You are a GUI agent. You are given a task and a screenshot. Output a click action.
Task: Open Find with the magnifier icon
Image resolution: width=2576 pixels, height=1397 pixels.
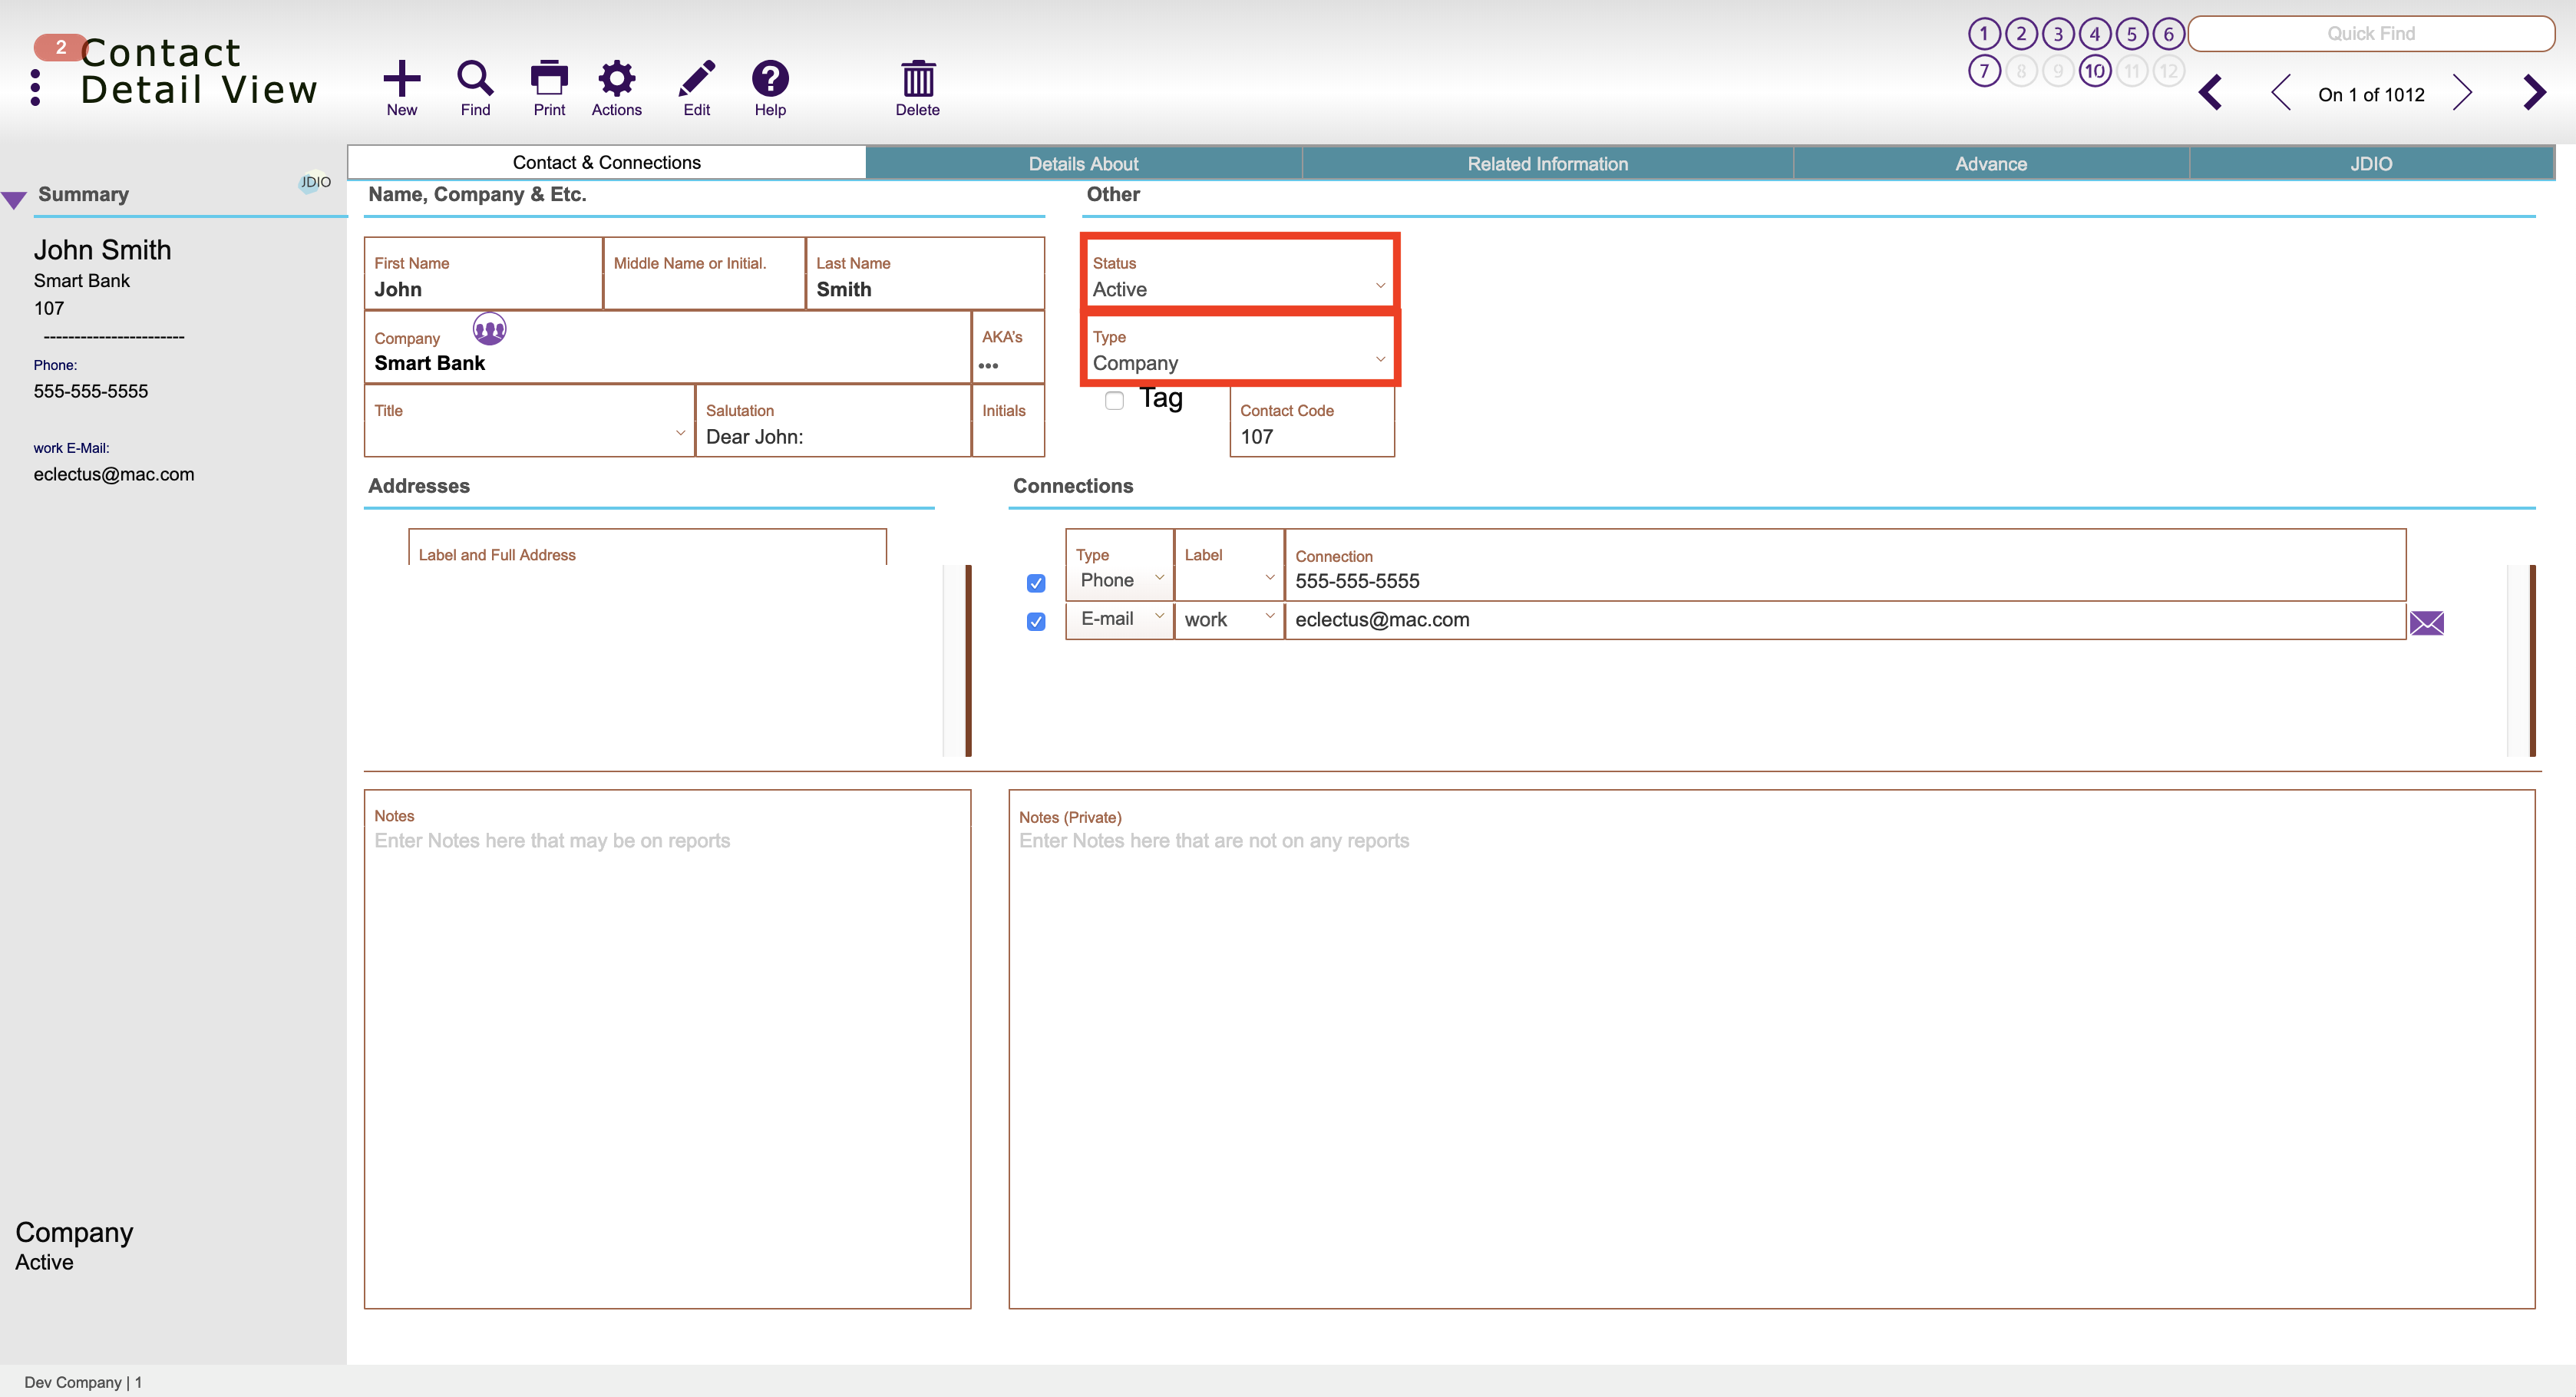tap(475, 78)
